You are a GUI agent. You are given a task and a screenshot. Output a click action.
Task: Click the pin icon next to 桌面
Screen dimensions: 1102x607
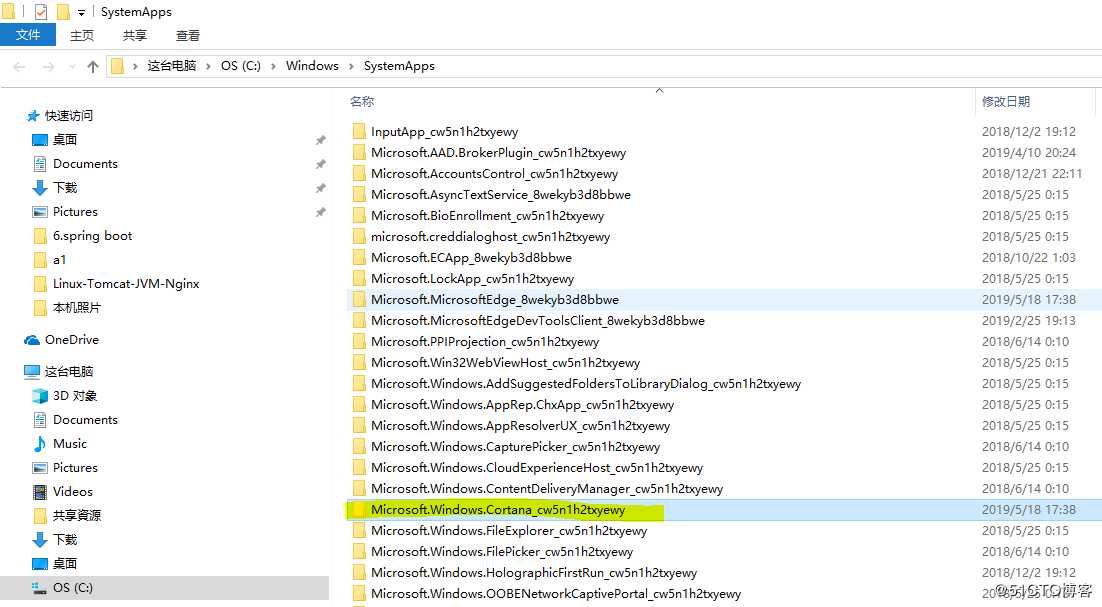click(320, 140)
